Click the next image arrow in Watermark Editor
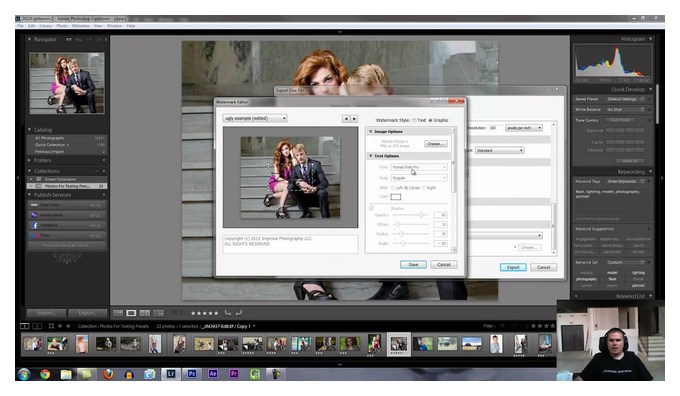Viewport: 680px width, 396px height. [354, 118]
